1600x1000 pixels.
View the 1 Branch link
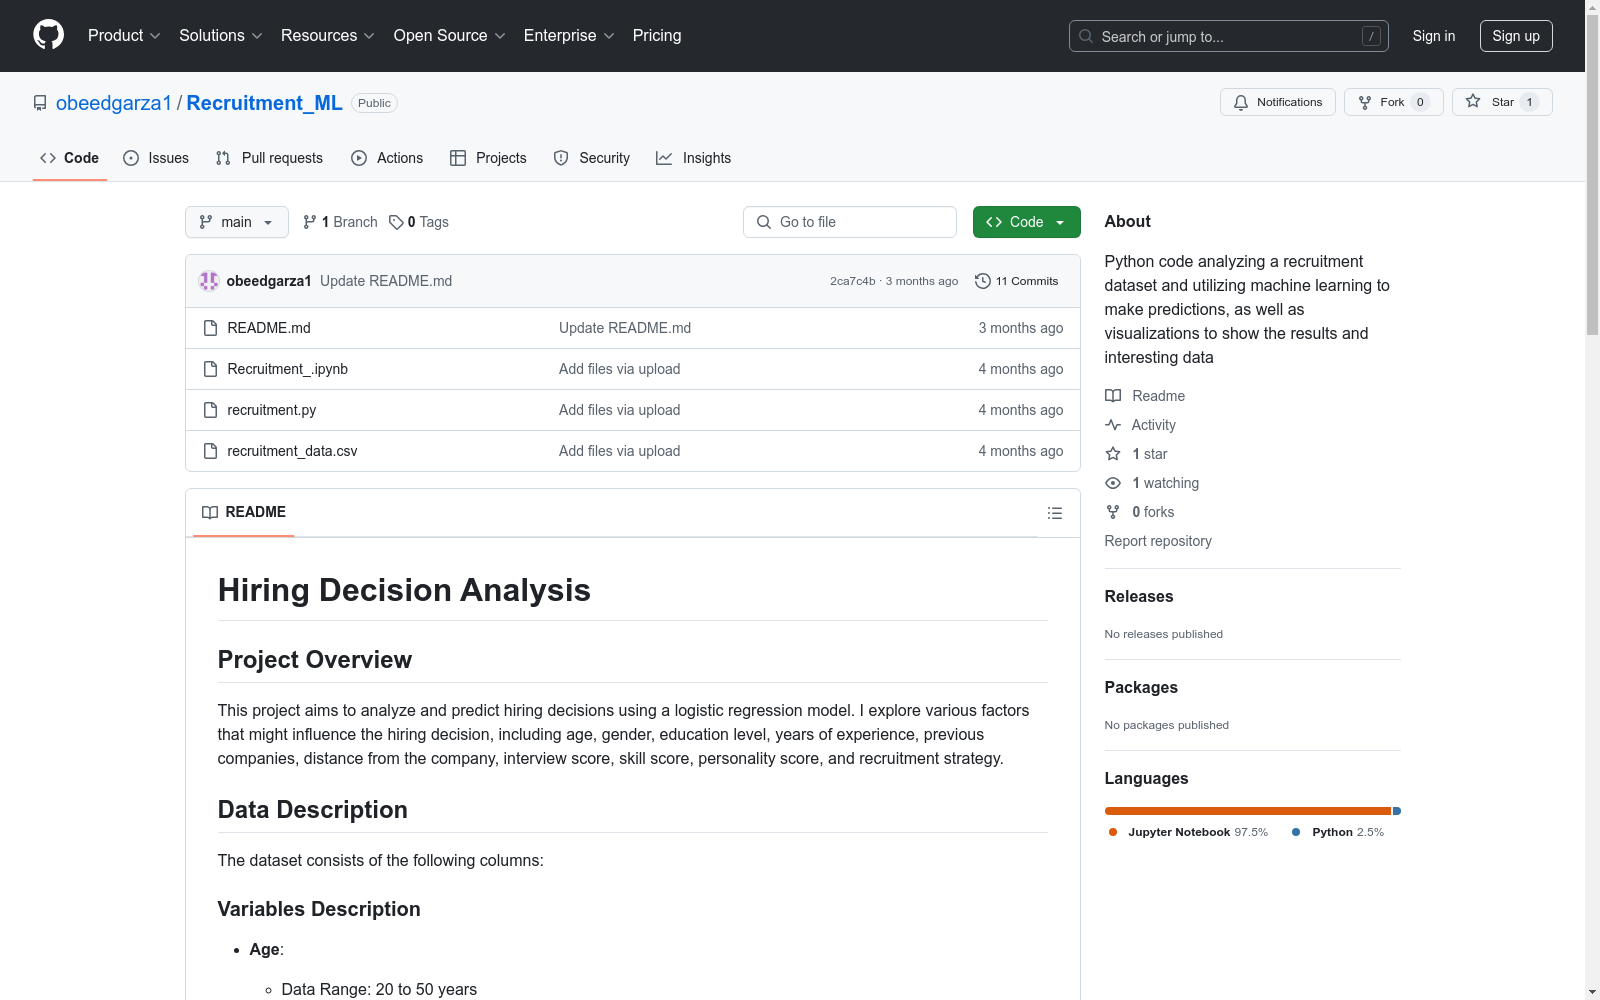pyautogui.click(x=340, y=222)
